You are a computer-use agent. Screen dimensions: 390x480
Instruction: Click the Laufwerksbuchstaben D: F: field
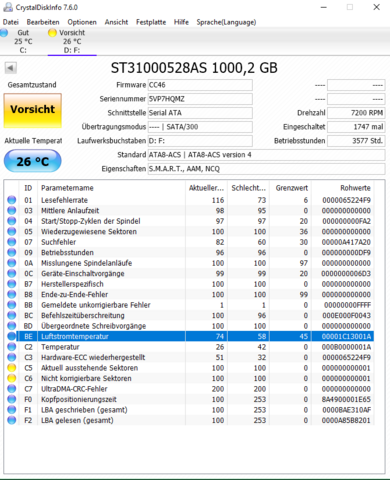coord(200,141)
